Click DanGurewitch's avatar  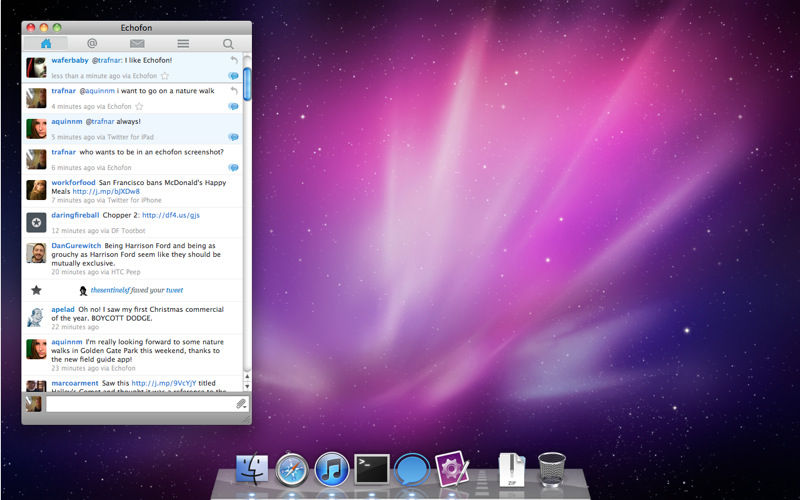pyautogui.click(x=36, y=253)
